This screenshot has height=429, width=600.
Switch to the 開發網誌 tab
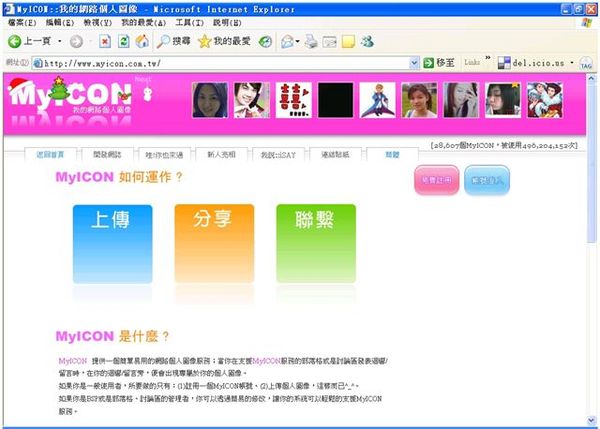click(107, 155)
